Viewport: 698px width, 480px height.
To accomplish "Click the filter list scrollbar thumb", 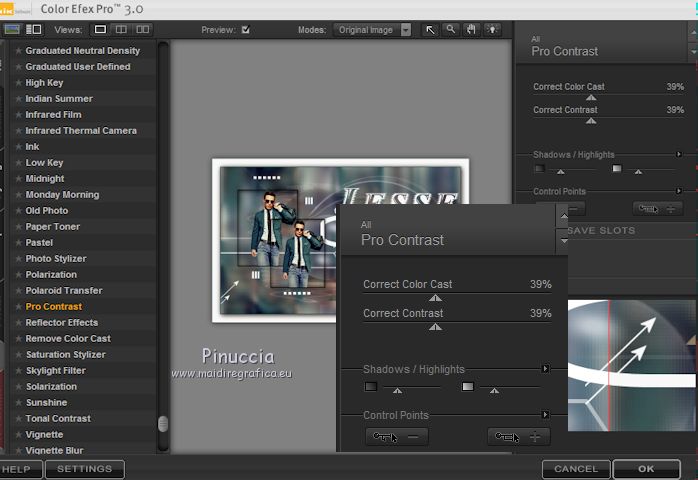I will point(163,423).
